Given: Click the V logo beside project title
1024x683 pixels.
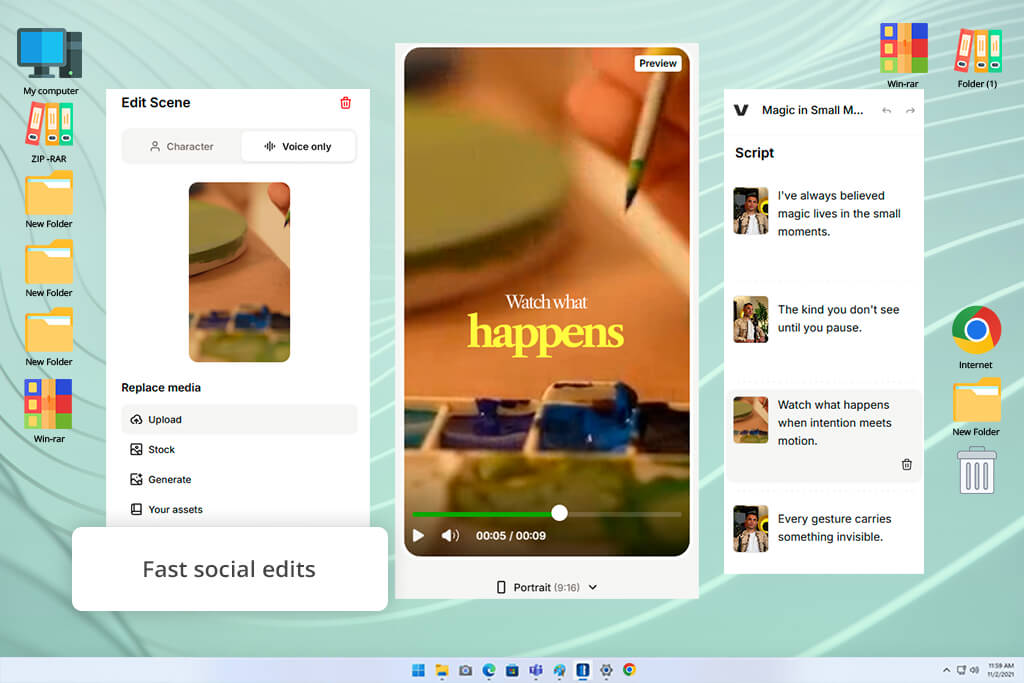Looking at the screenshot, I should click(x=741, y=110).
